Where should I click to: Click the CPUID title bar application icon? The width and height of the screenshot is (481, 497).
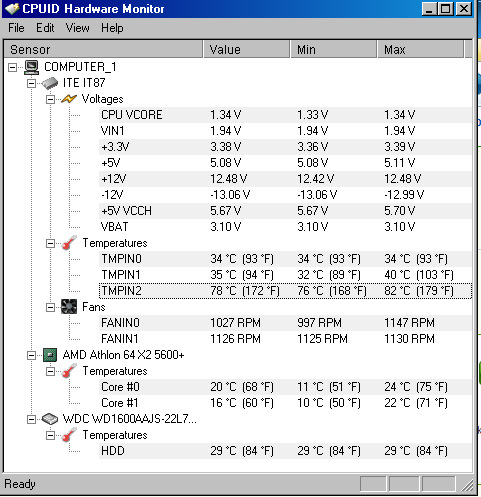point(12,9)
